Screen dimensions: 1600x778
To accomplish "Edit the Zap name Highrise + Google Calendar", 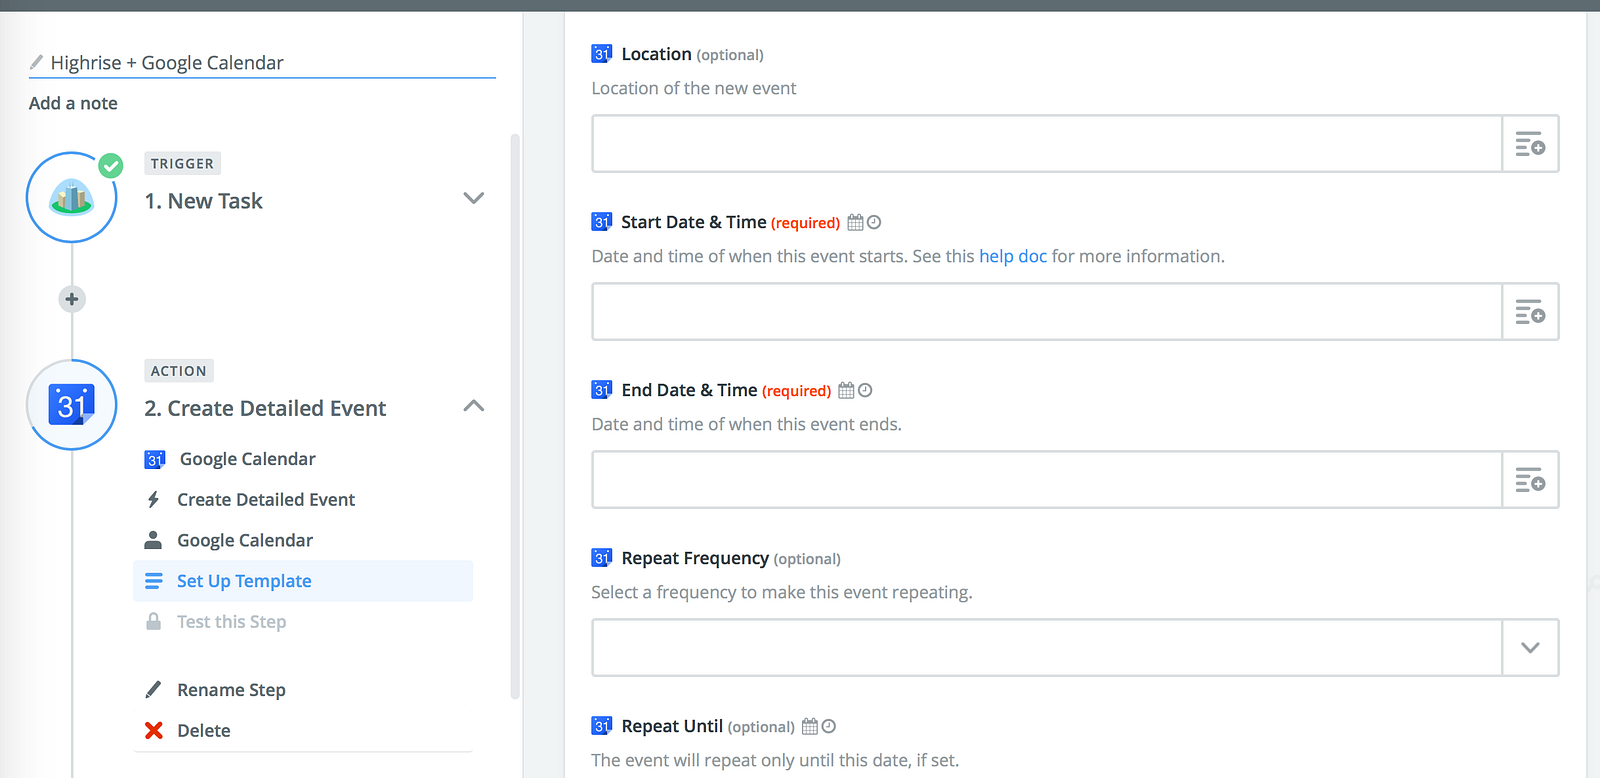I will (167, 63).
